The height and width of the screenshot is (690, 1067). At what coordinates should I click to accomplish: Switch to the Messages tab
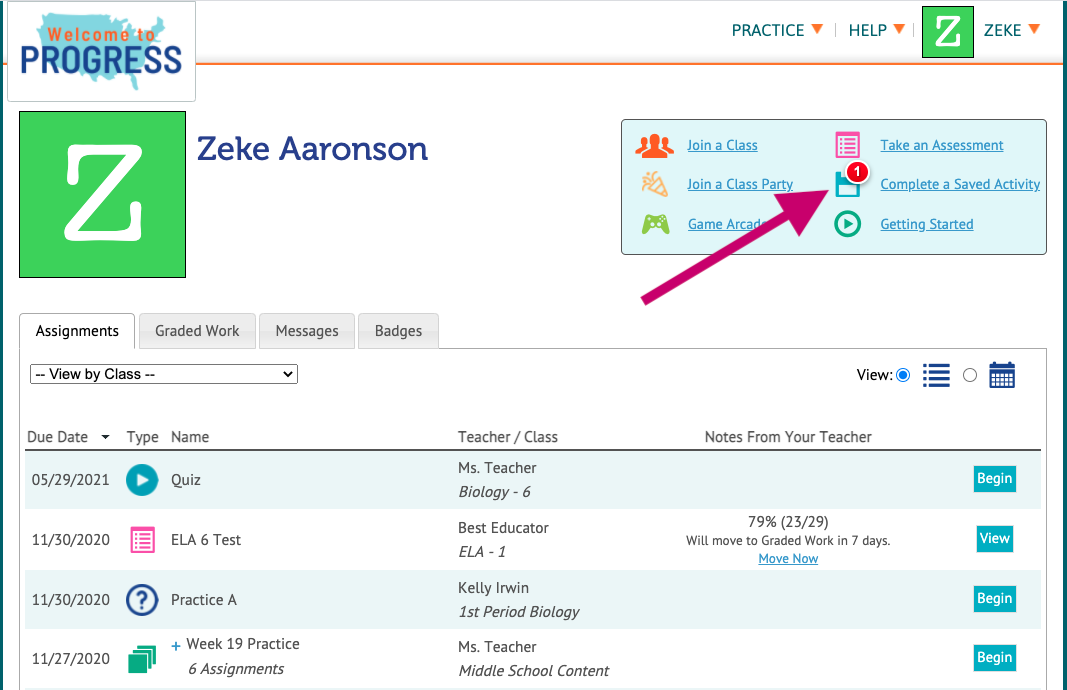click(x=307, y=331)
